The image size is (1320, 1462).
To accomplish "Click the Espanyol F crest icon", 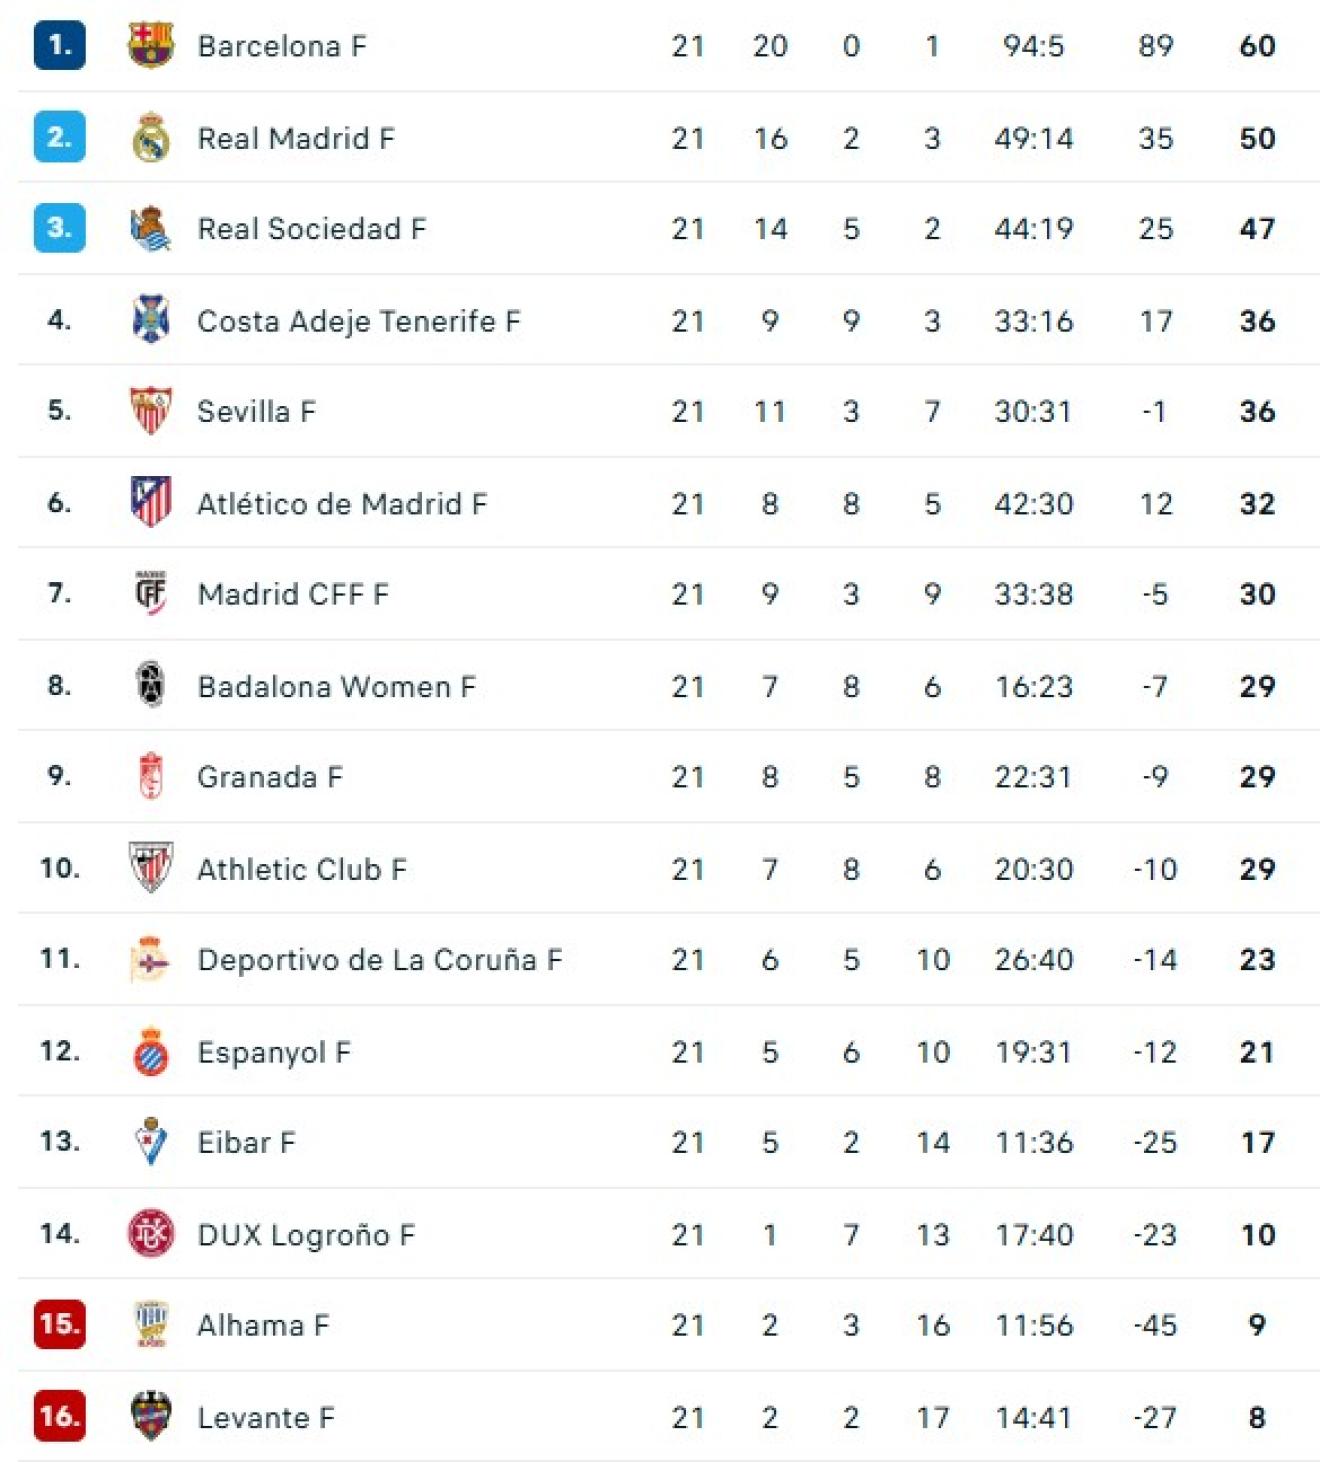I will pyautogui.click(x=151, y=1051).
